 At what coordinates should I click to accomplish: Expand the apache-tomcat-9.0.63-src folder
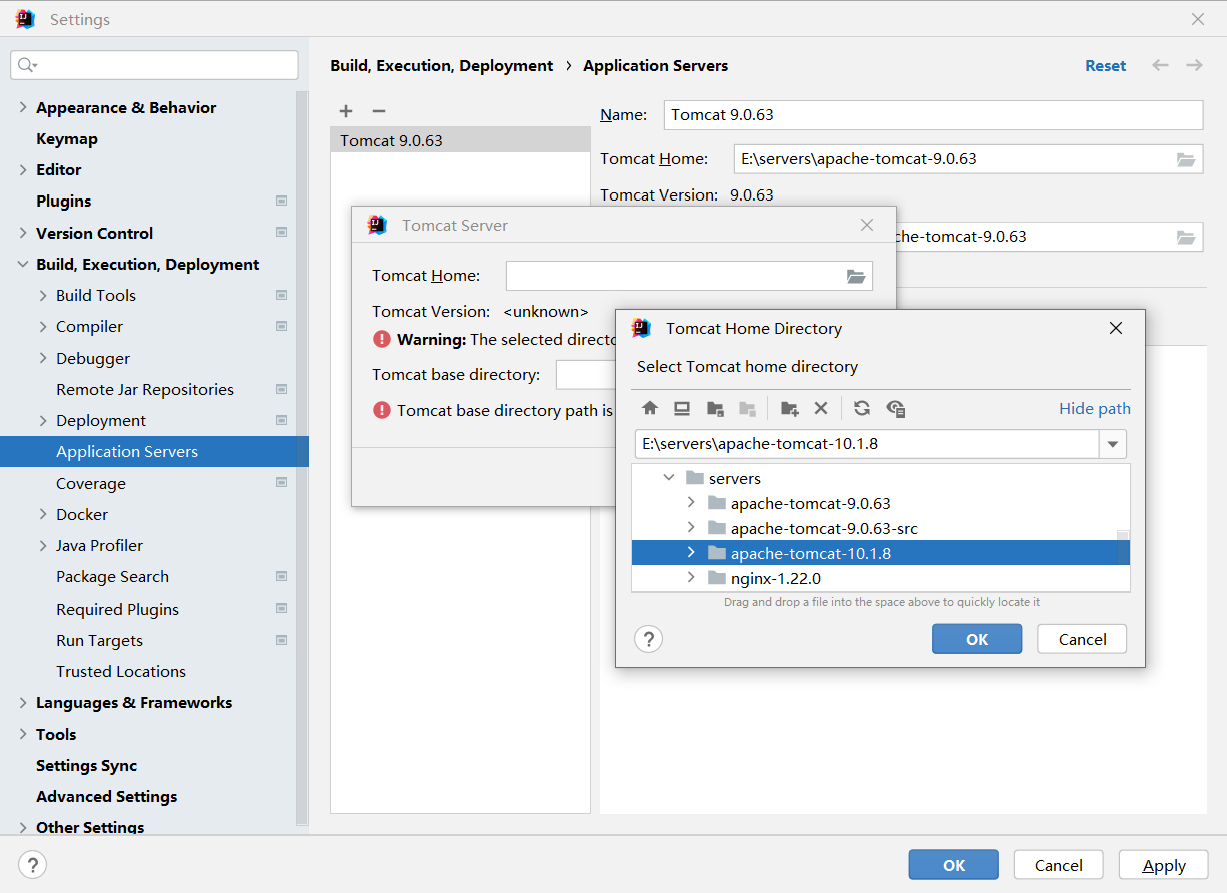691,527
